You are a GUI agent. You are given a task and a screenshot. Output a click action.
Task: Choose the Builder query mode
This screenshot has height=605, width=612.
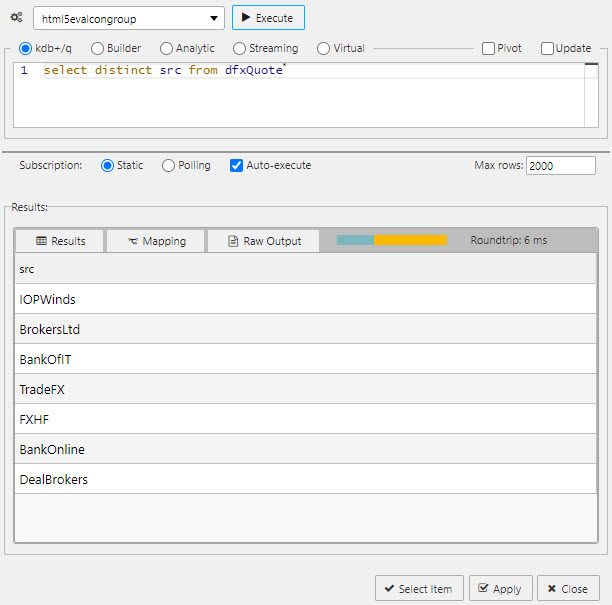coord(98,48)
